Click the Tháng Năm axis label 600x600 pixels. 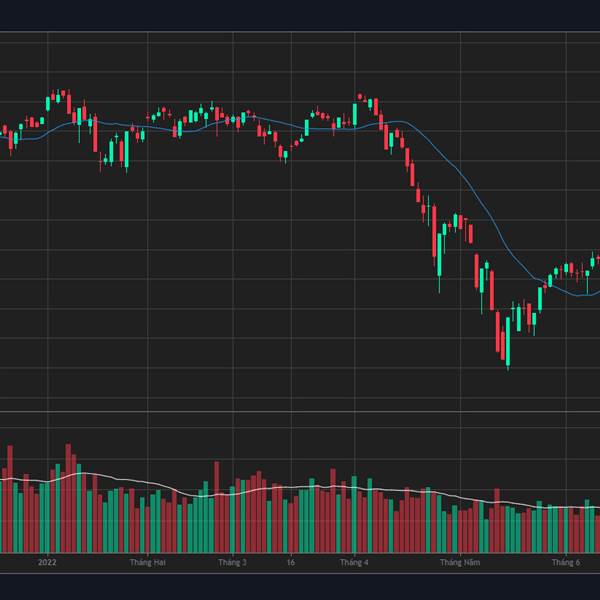[x=460, y=562]
